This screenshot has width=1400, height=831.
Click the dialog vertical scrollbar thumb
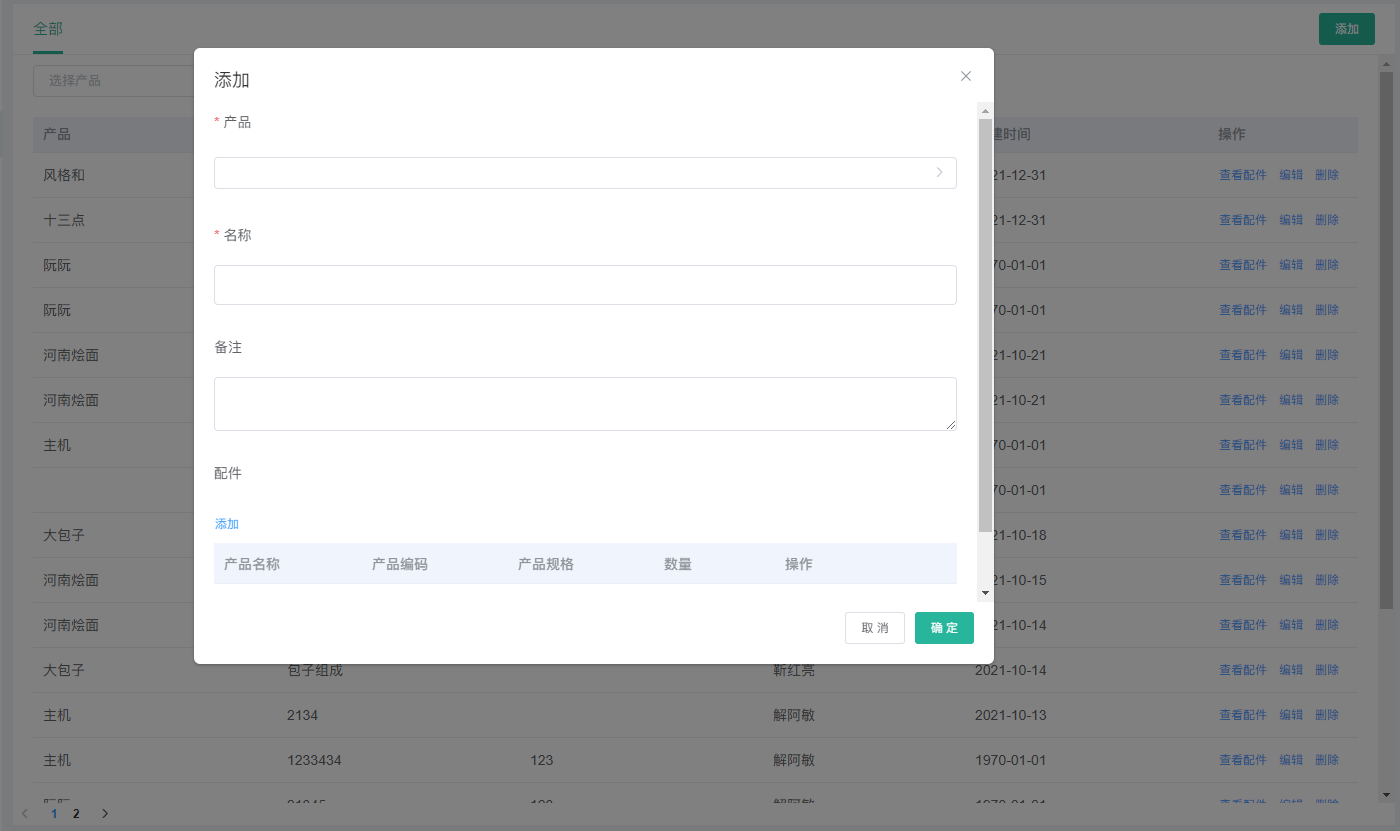pyautogui.click(x=985, y=325)
